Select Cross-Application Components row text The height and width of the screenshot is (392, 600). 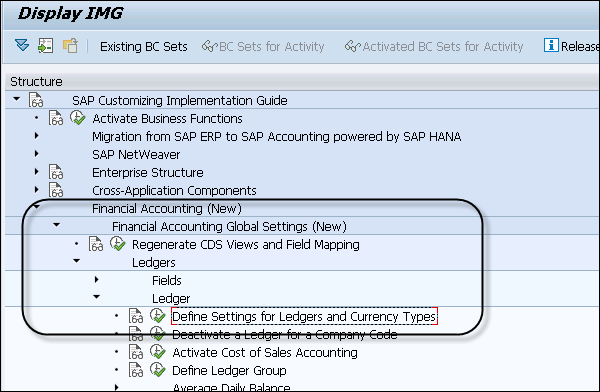click(174, 191)
